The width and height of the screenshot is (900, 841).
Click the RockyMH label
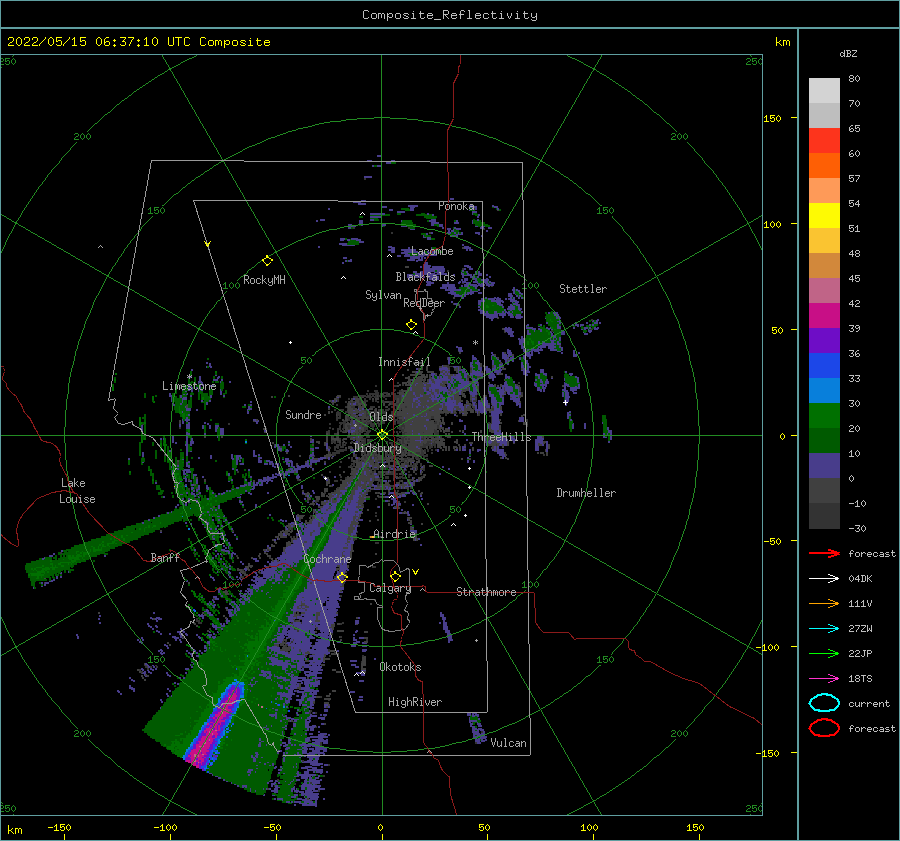pos(264,280)
